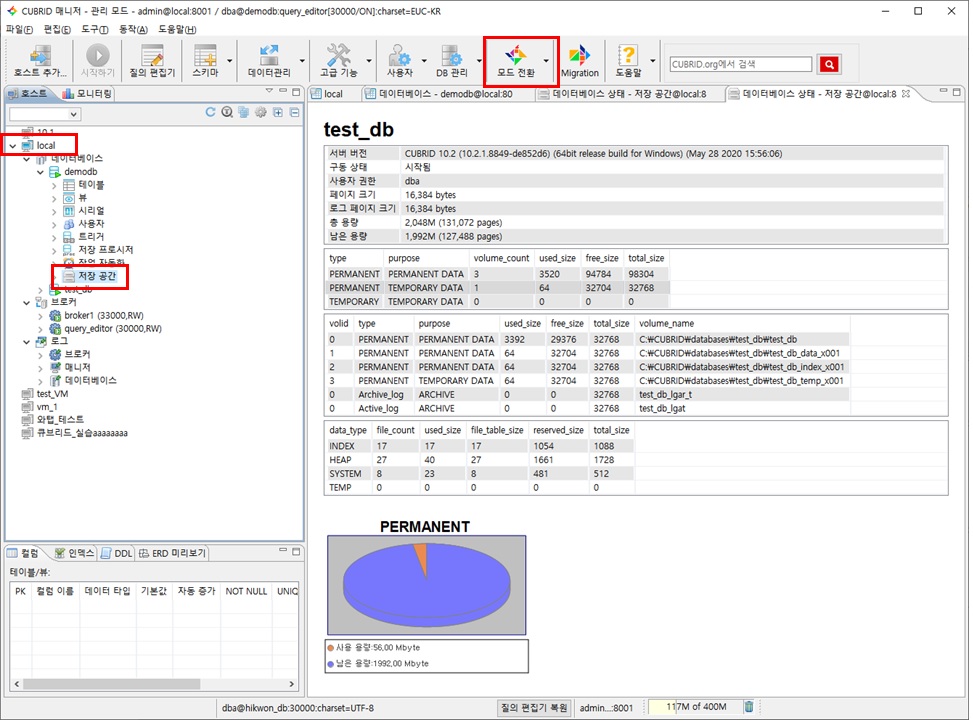The width and height of the screenshot is (973, 725).
Task: Open the 편집(E) menu
Action: click(57, 29)
